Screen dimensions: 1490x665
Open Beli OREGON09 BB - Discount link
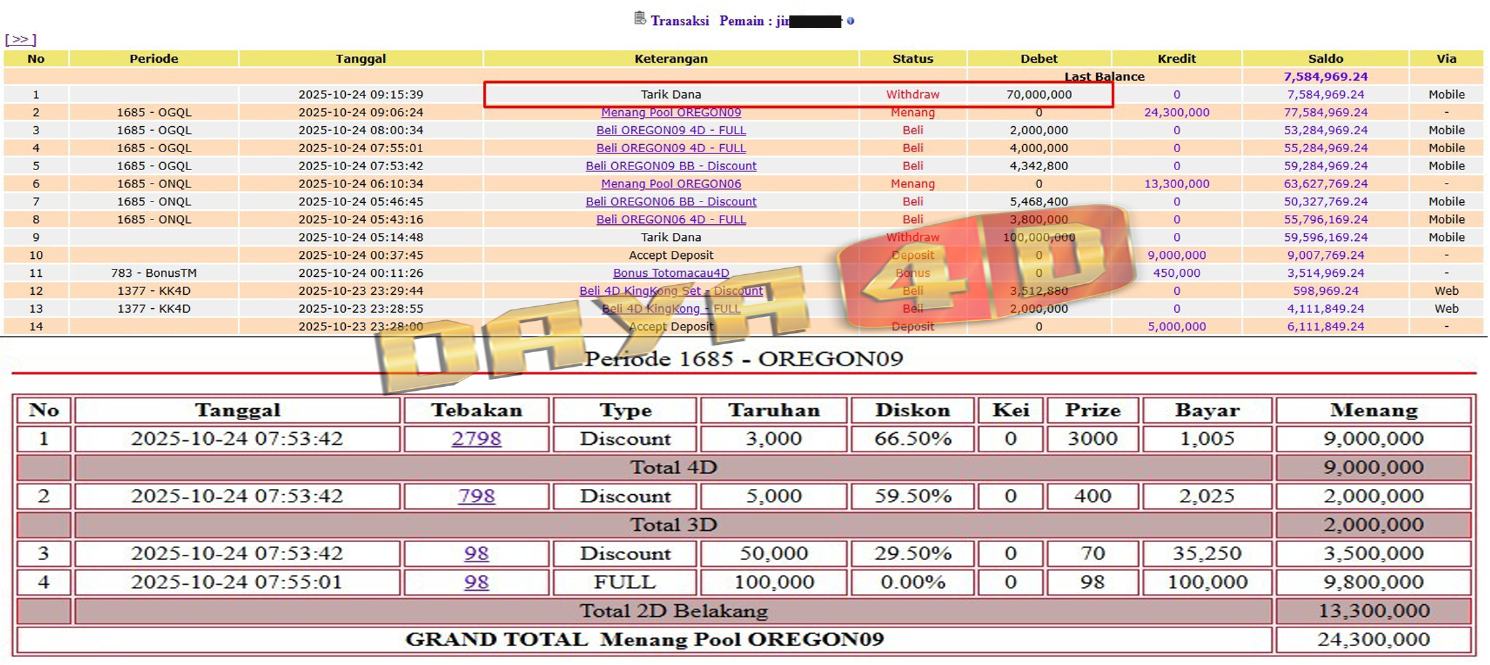pos(671,166)
